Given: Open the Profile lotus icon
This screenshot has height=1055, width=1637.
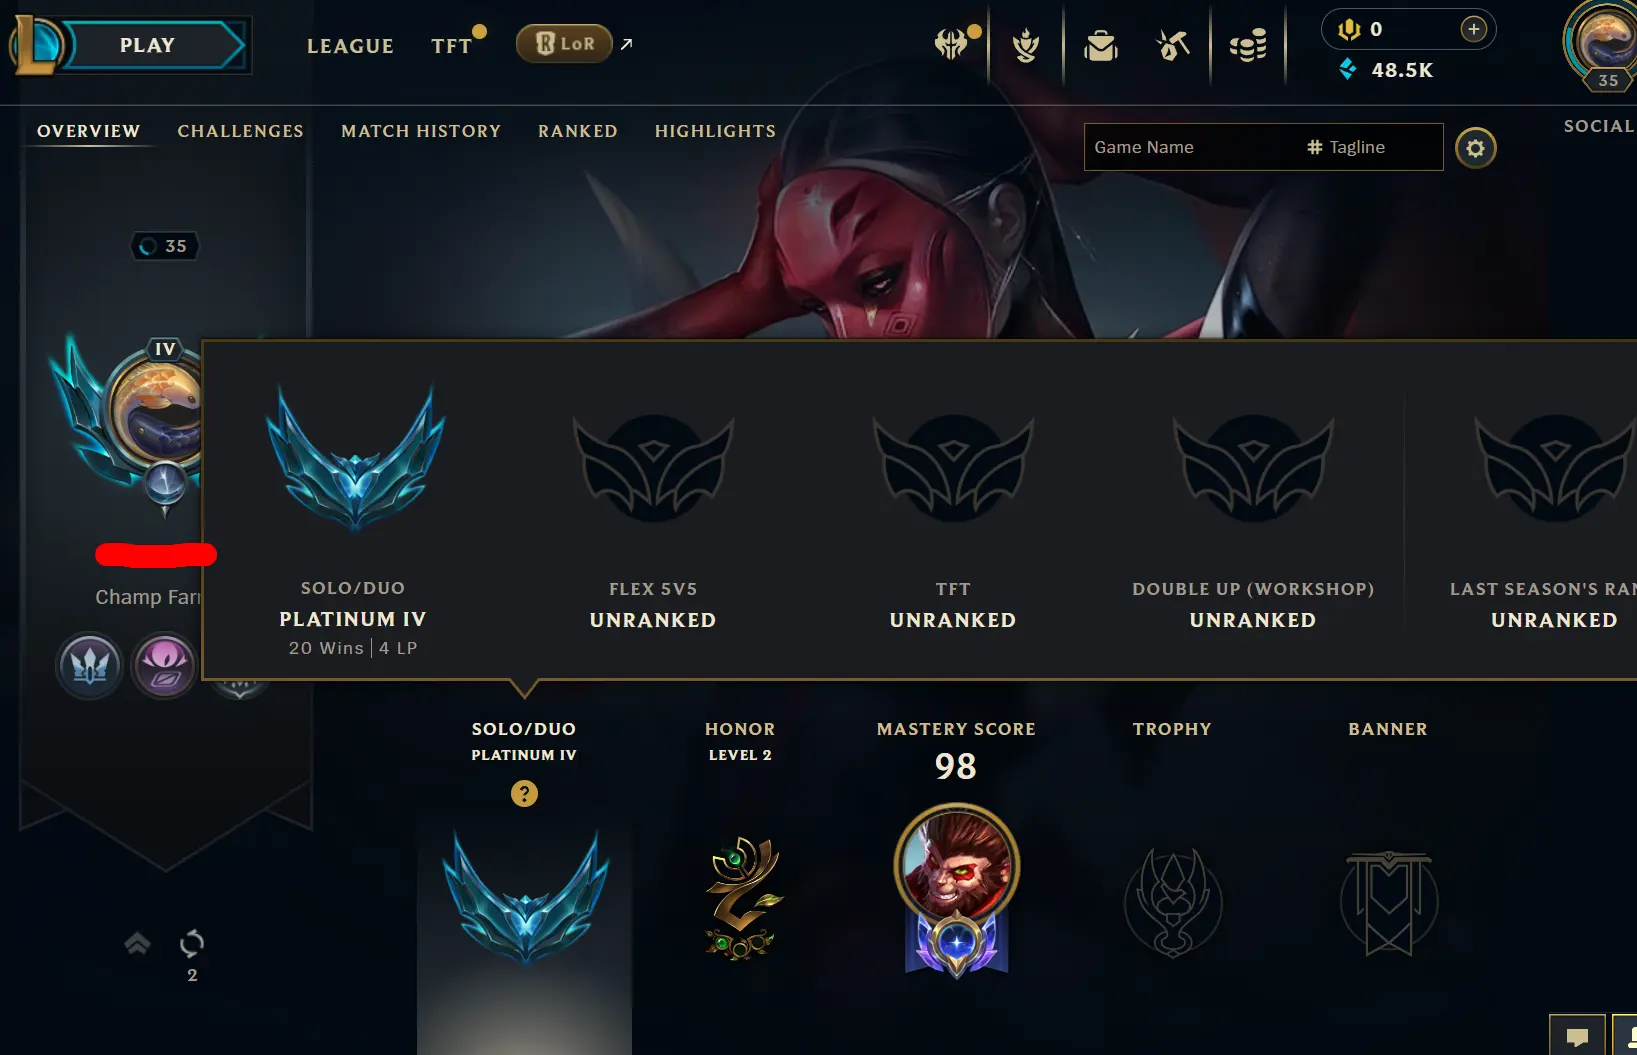Looking at the screenshot, I should click(x=1026, y=46).
